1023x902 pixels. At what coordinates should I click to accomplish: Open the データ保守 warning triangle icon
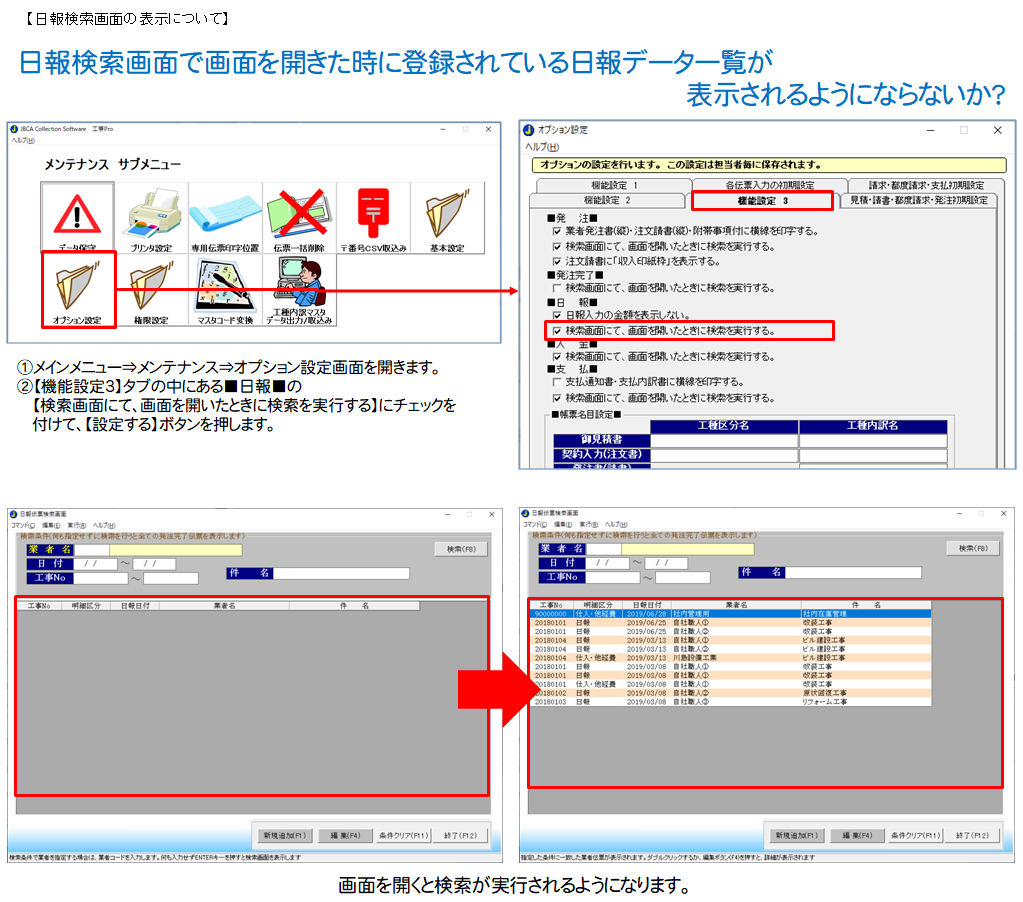78,216
